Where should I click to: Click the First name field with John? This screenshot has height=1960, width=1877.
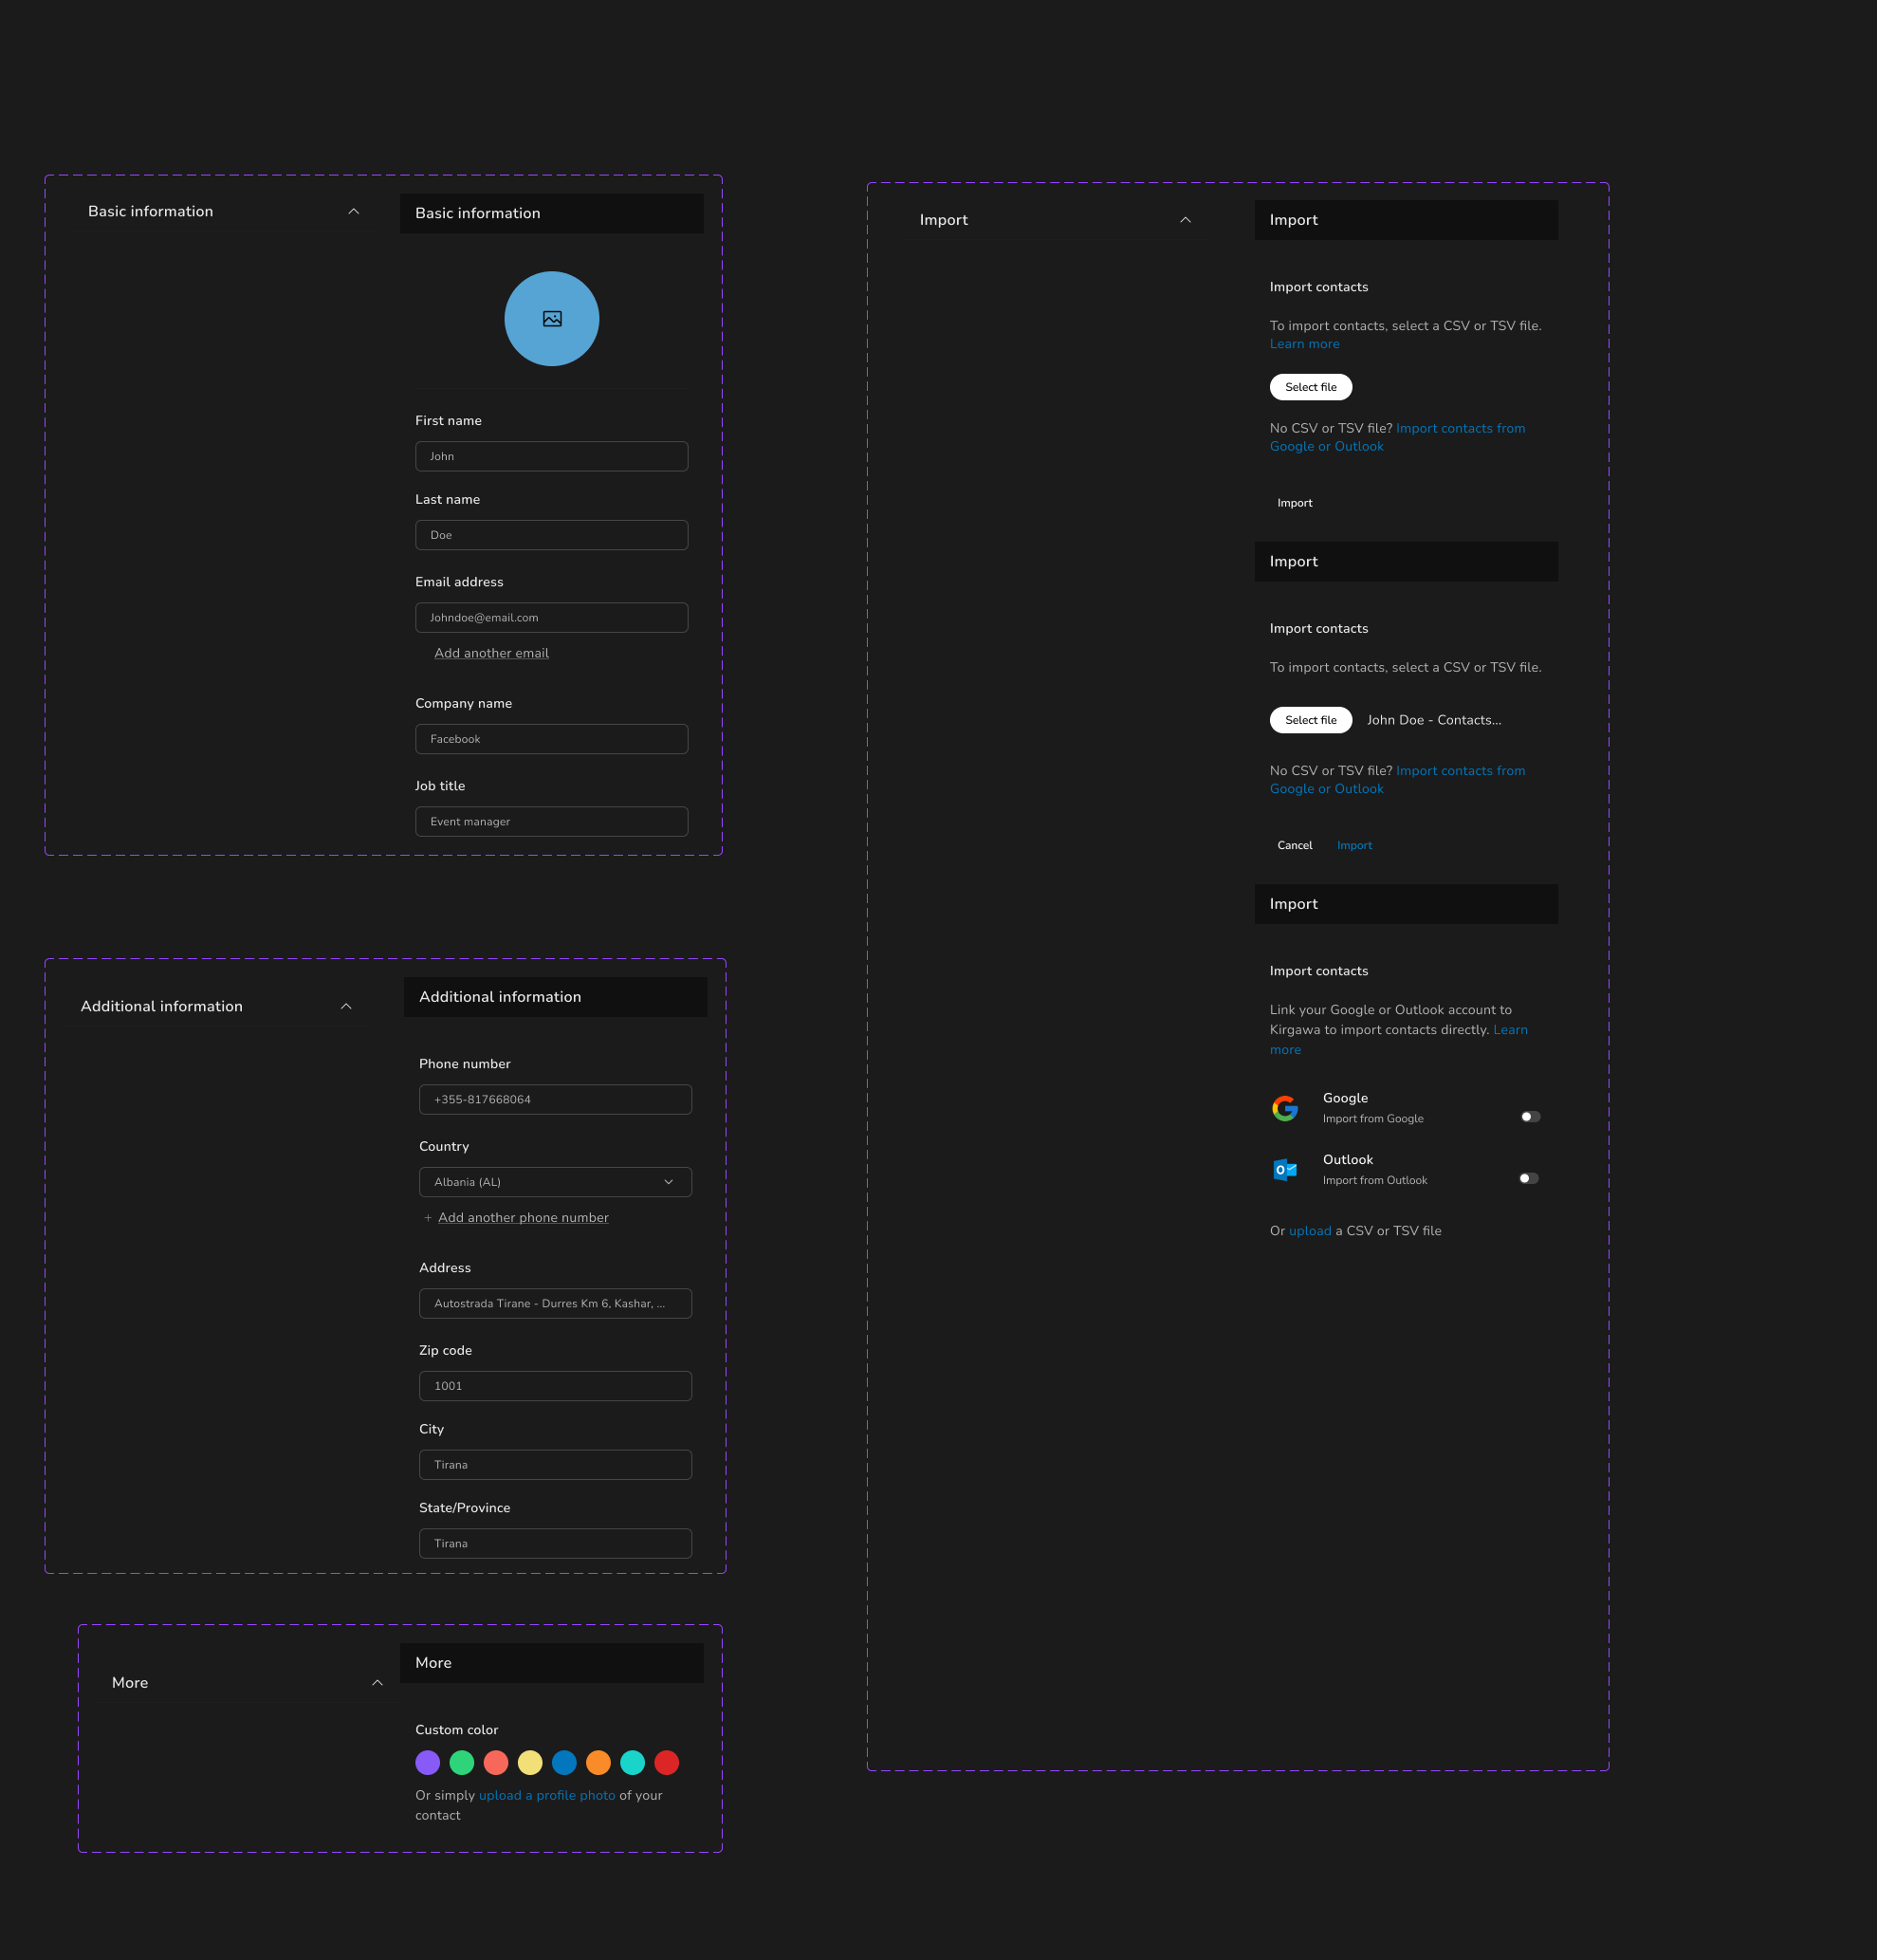[x=552, y=457]
